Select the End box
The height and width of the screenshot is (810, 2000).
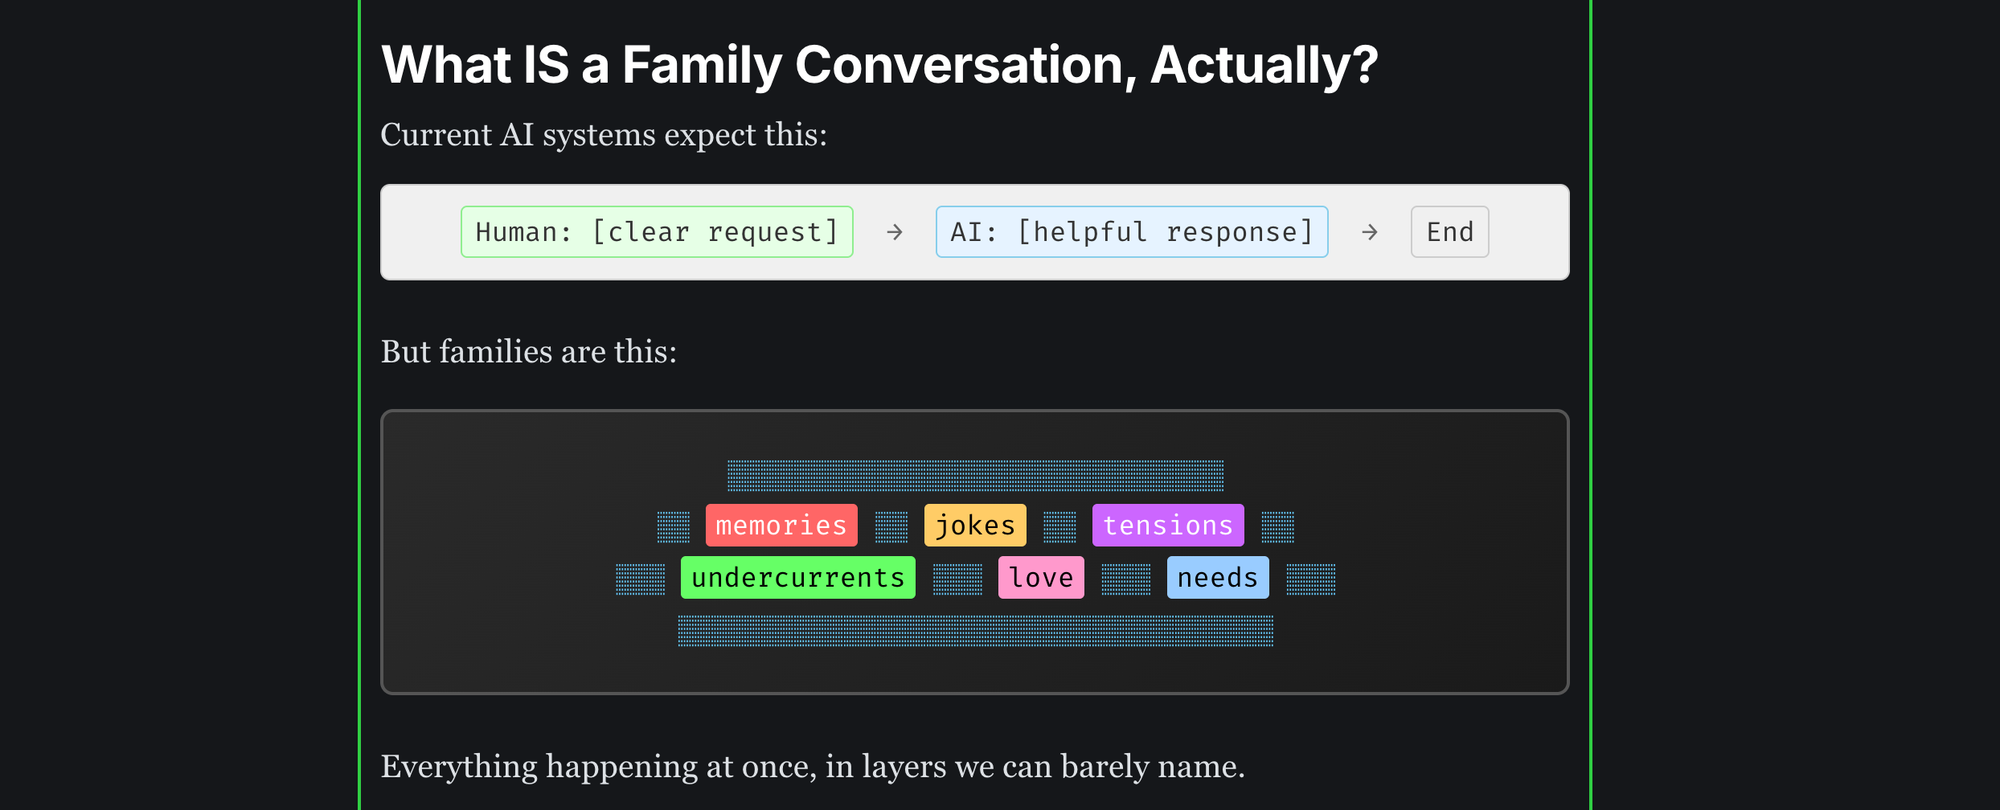point(1450,232)
